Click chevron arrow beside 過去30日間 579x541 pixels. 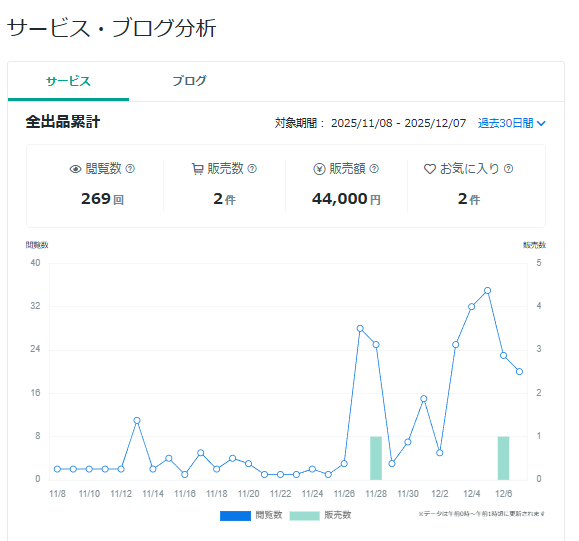click(541, 123)
